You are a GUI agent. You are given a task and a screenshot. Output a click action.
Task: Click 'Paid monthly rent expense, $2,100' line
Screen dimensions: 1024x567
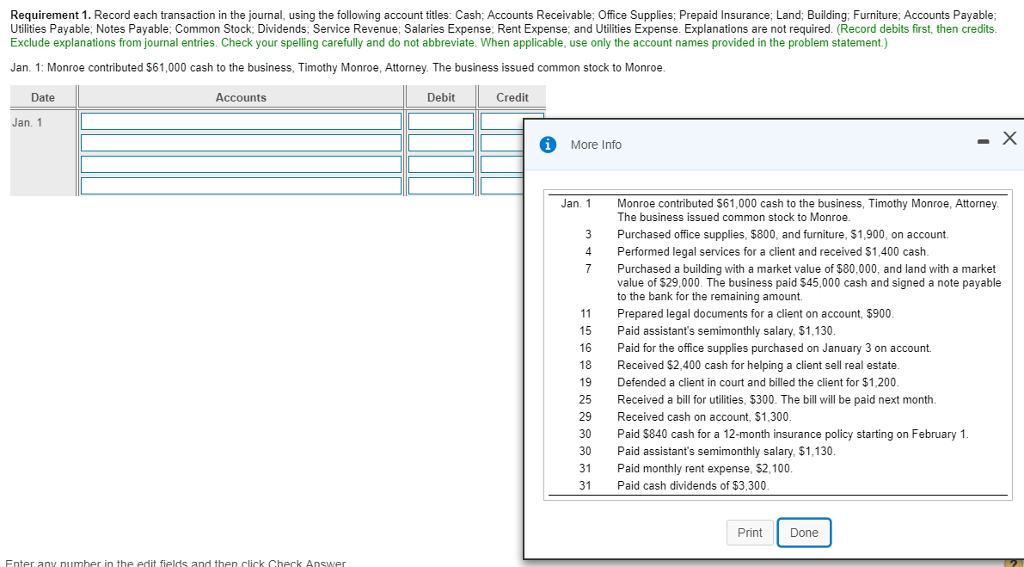tap(705, 468)
